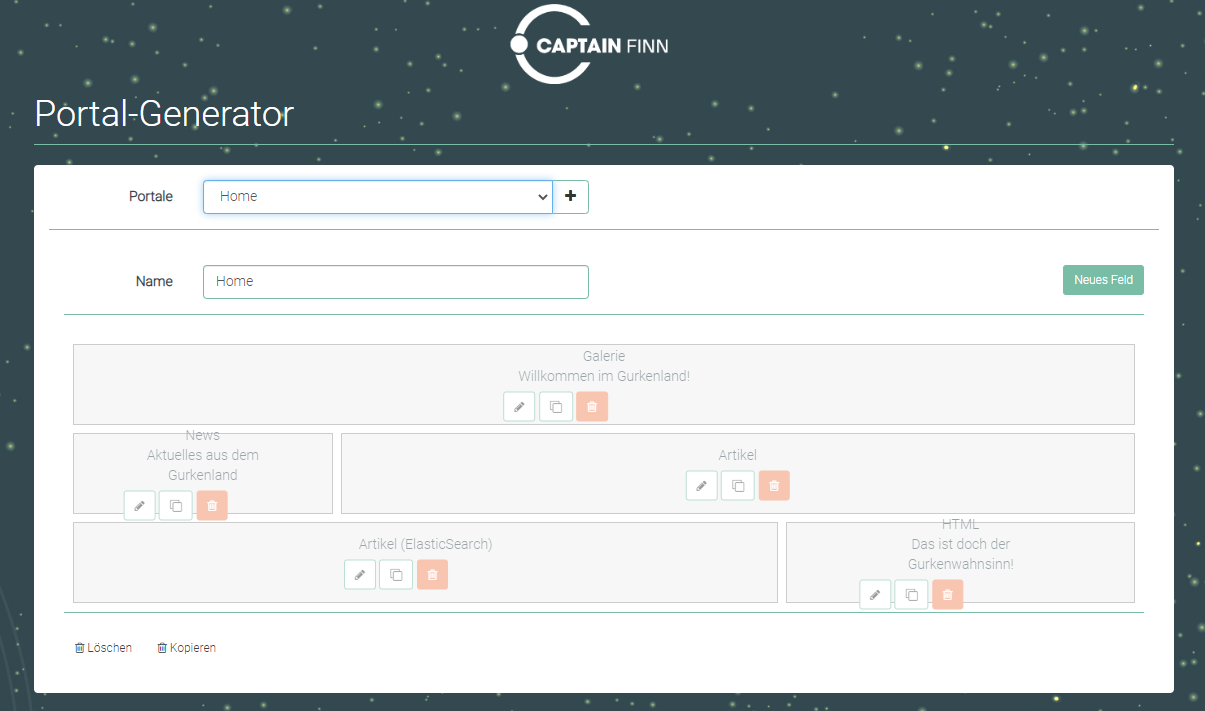The height and width of the screenshot is (711, 1205).
Task: Duplicate the News field
Action: point(176,506)
